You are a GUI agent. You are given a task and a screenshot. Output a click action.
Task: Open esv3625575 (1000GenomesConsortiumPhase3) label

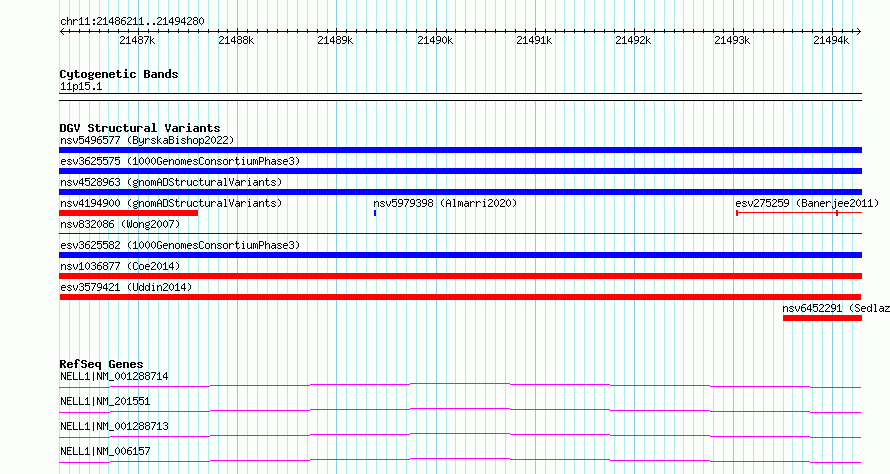pos(180,161)
